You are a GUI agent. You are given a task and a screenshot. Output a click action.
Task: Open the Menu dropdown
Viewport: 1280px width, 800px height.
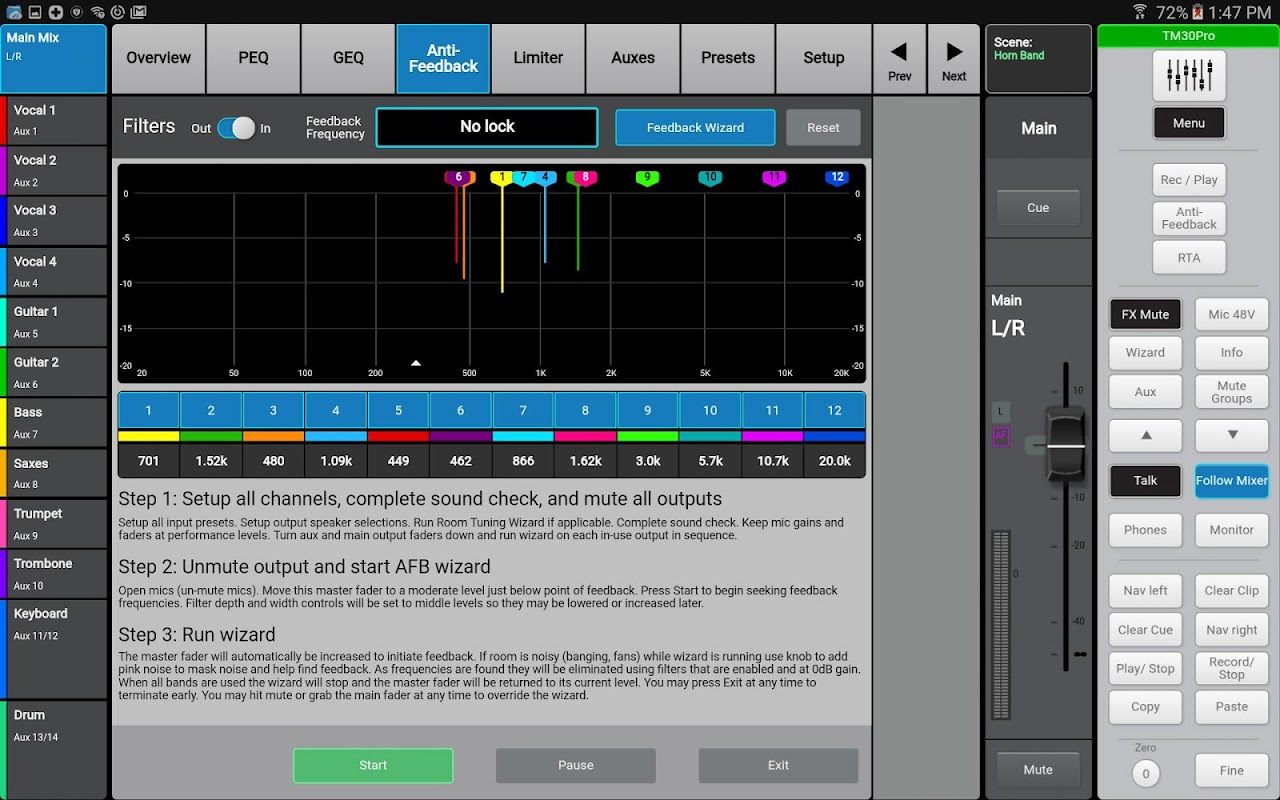click(1189, 123)
